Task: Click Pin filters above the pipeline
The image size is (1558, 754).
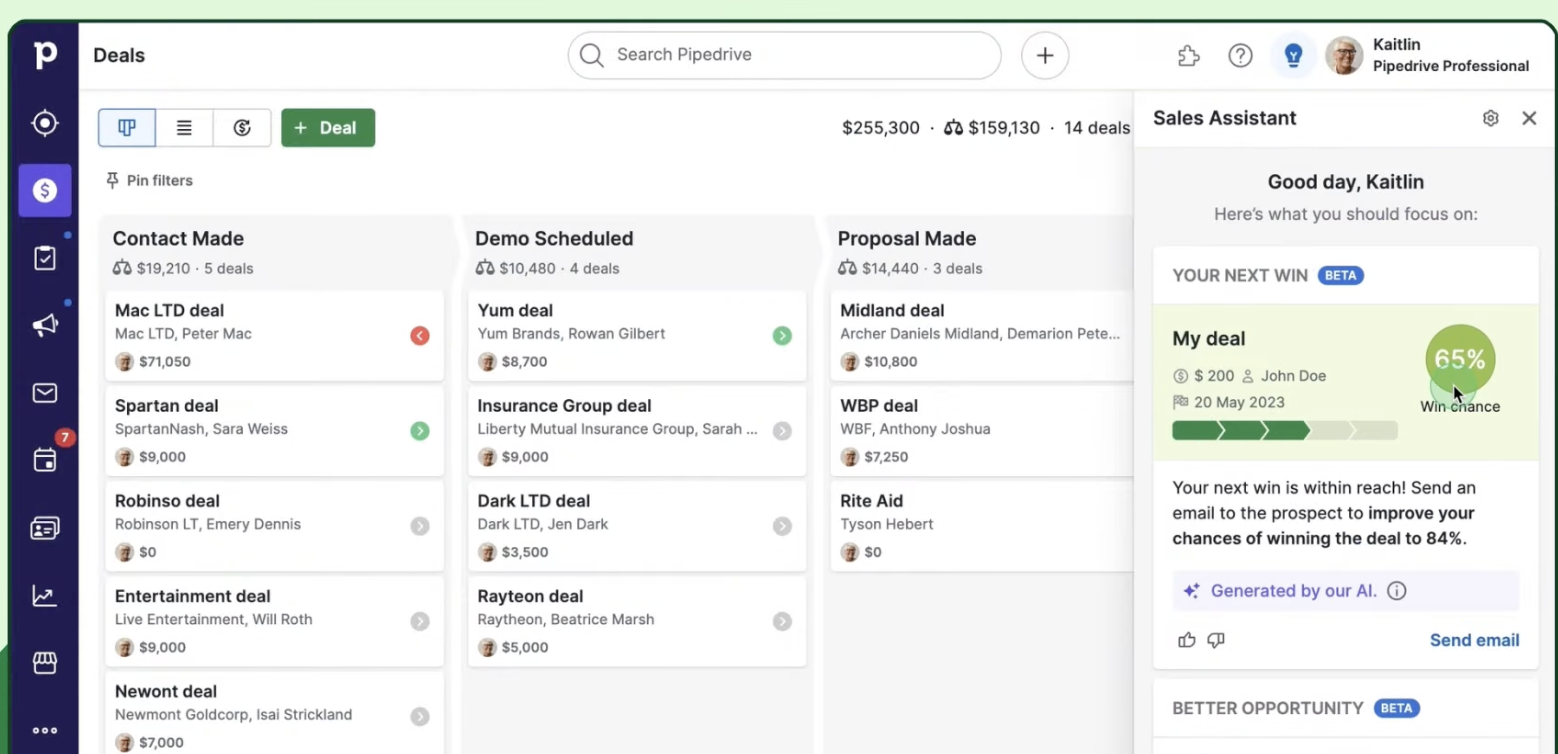Action: 148,180
